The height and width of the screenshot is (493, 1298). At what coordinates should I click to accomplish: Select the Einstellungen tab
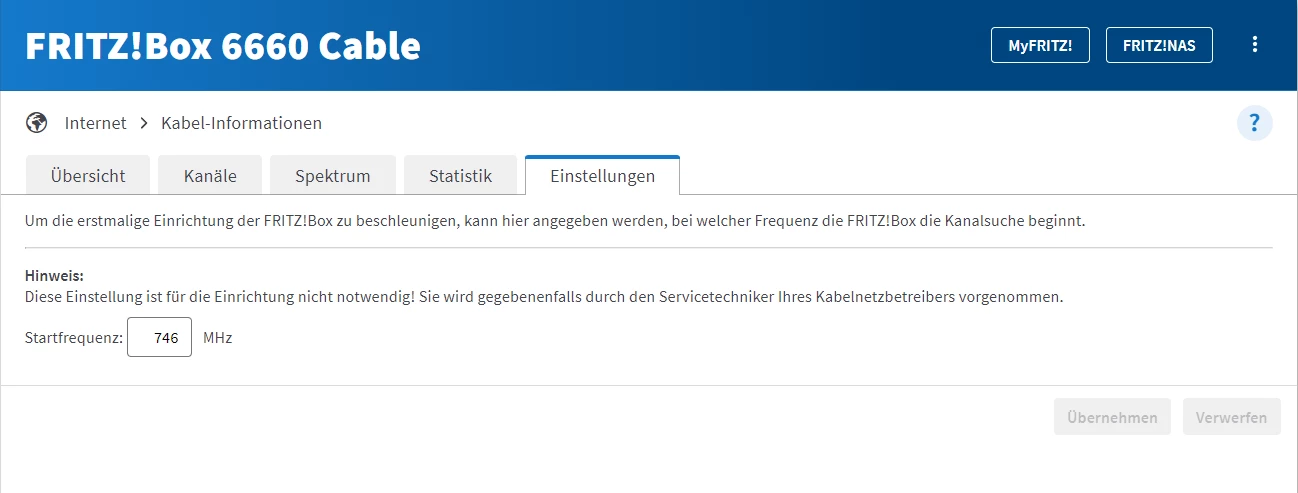(x=603, y=175)
